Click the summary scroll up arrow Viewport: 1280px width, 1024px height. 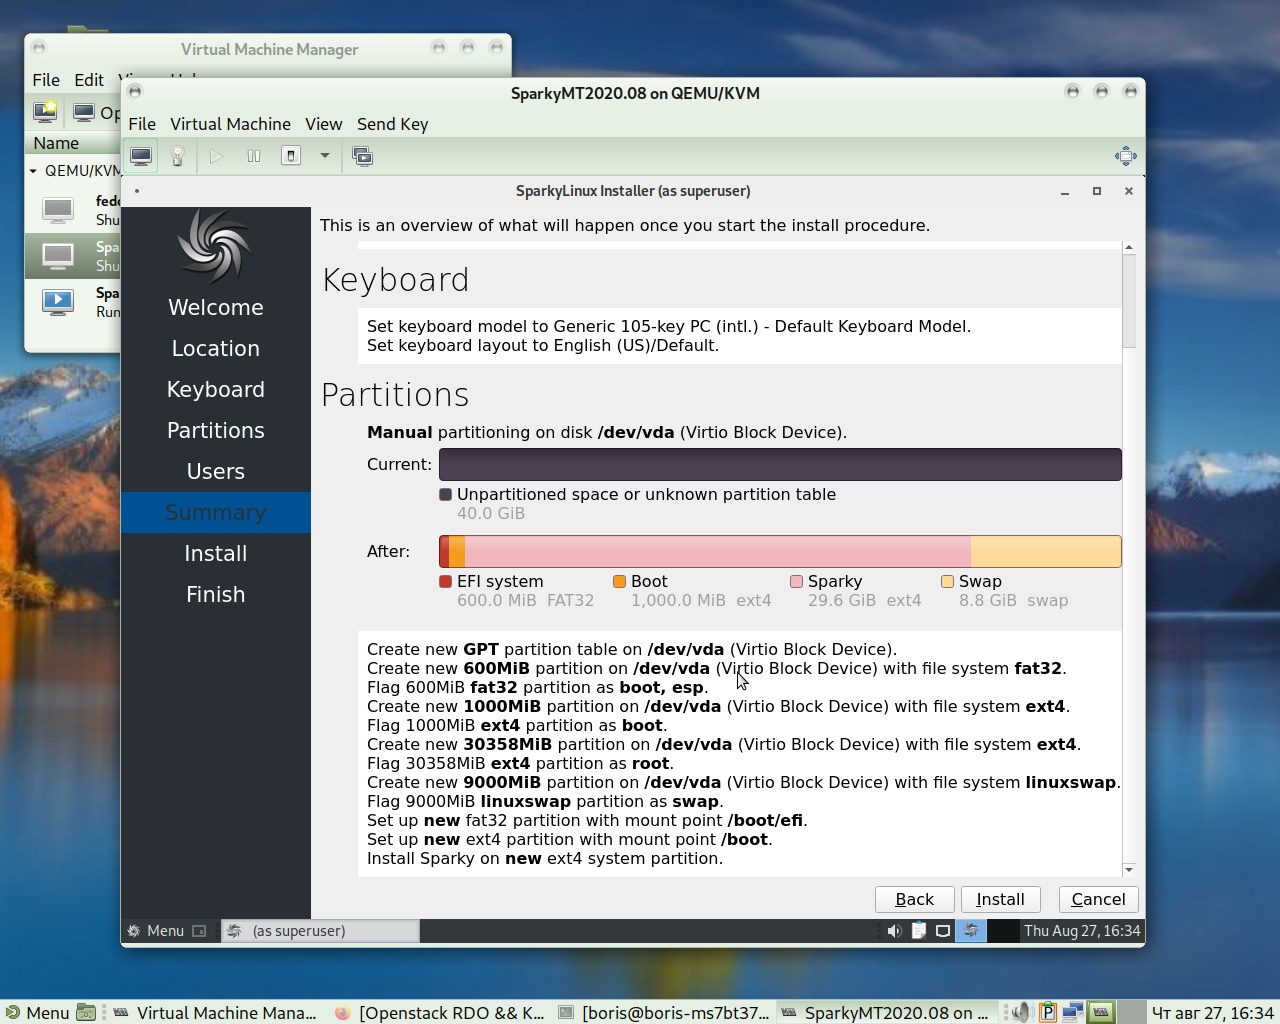[1129, 247]
